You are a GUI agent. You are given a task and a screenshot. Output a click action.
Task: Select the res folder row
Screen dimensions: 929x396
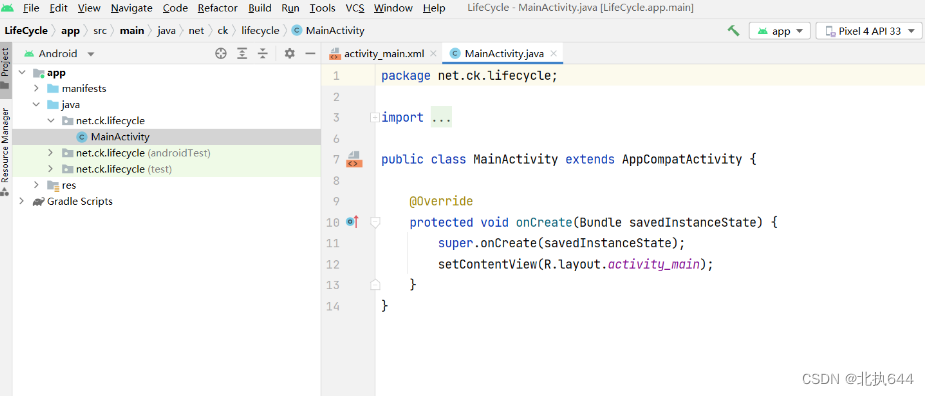coord(166,185)
